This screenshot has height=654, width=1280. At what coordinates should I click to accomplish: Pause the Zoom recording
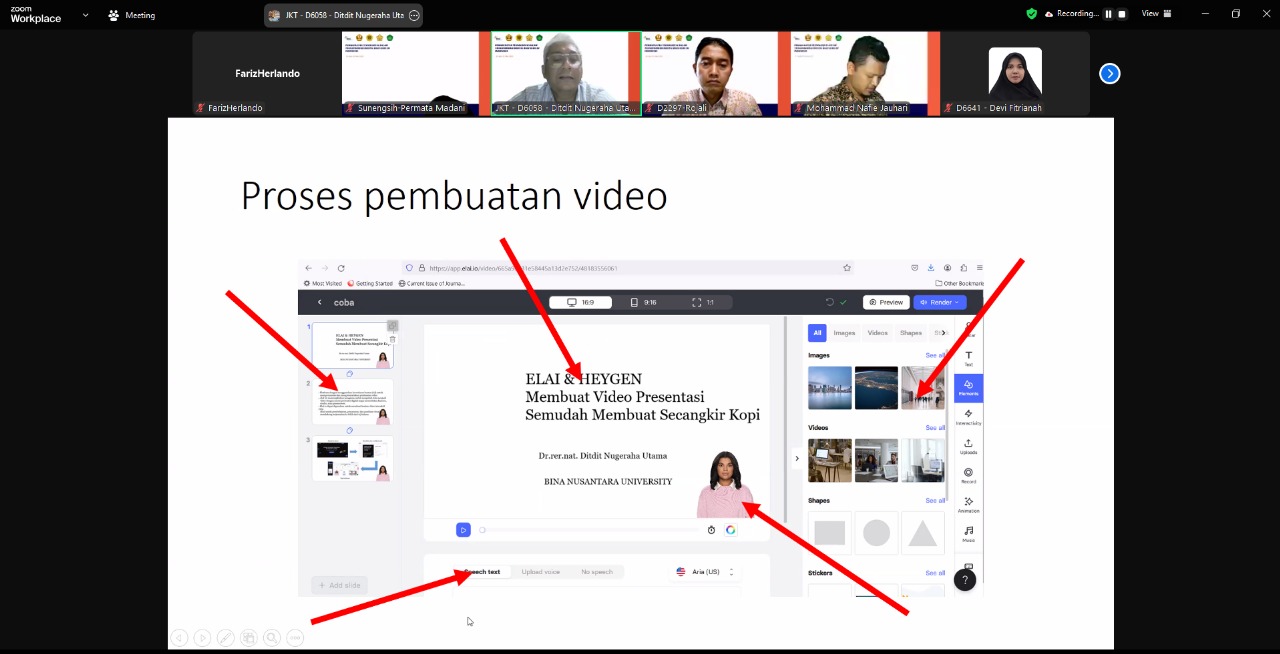click(1108, 14)
